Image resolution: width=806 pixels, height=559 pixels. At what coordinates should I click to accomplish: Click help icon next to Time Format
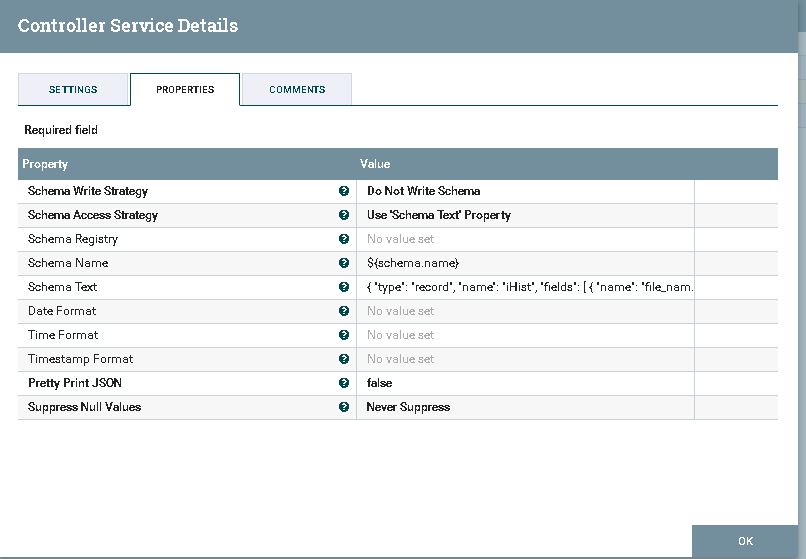coord(344,335)
